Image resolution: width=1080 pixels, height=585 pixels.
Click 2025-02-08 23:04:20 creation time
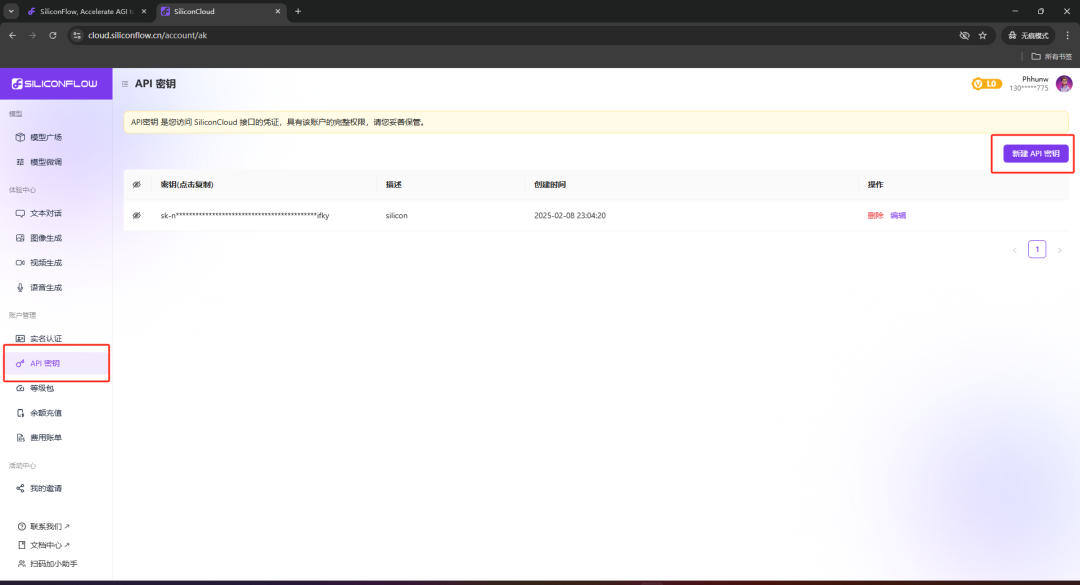(x=570, y=216)
